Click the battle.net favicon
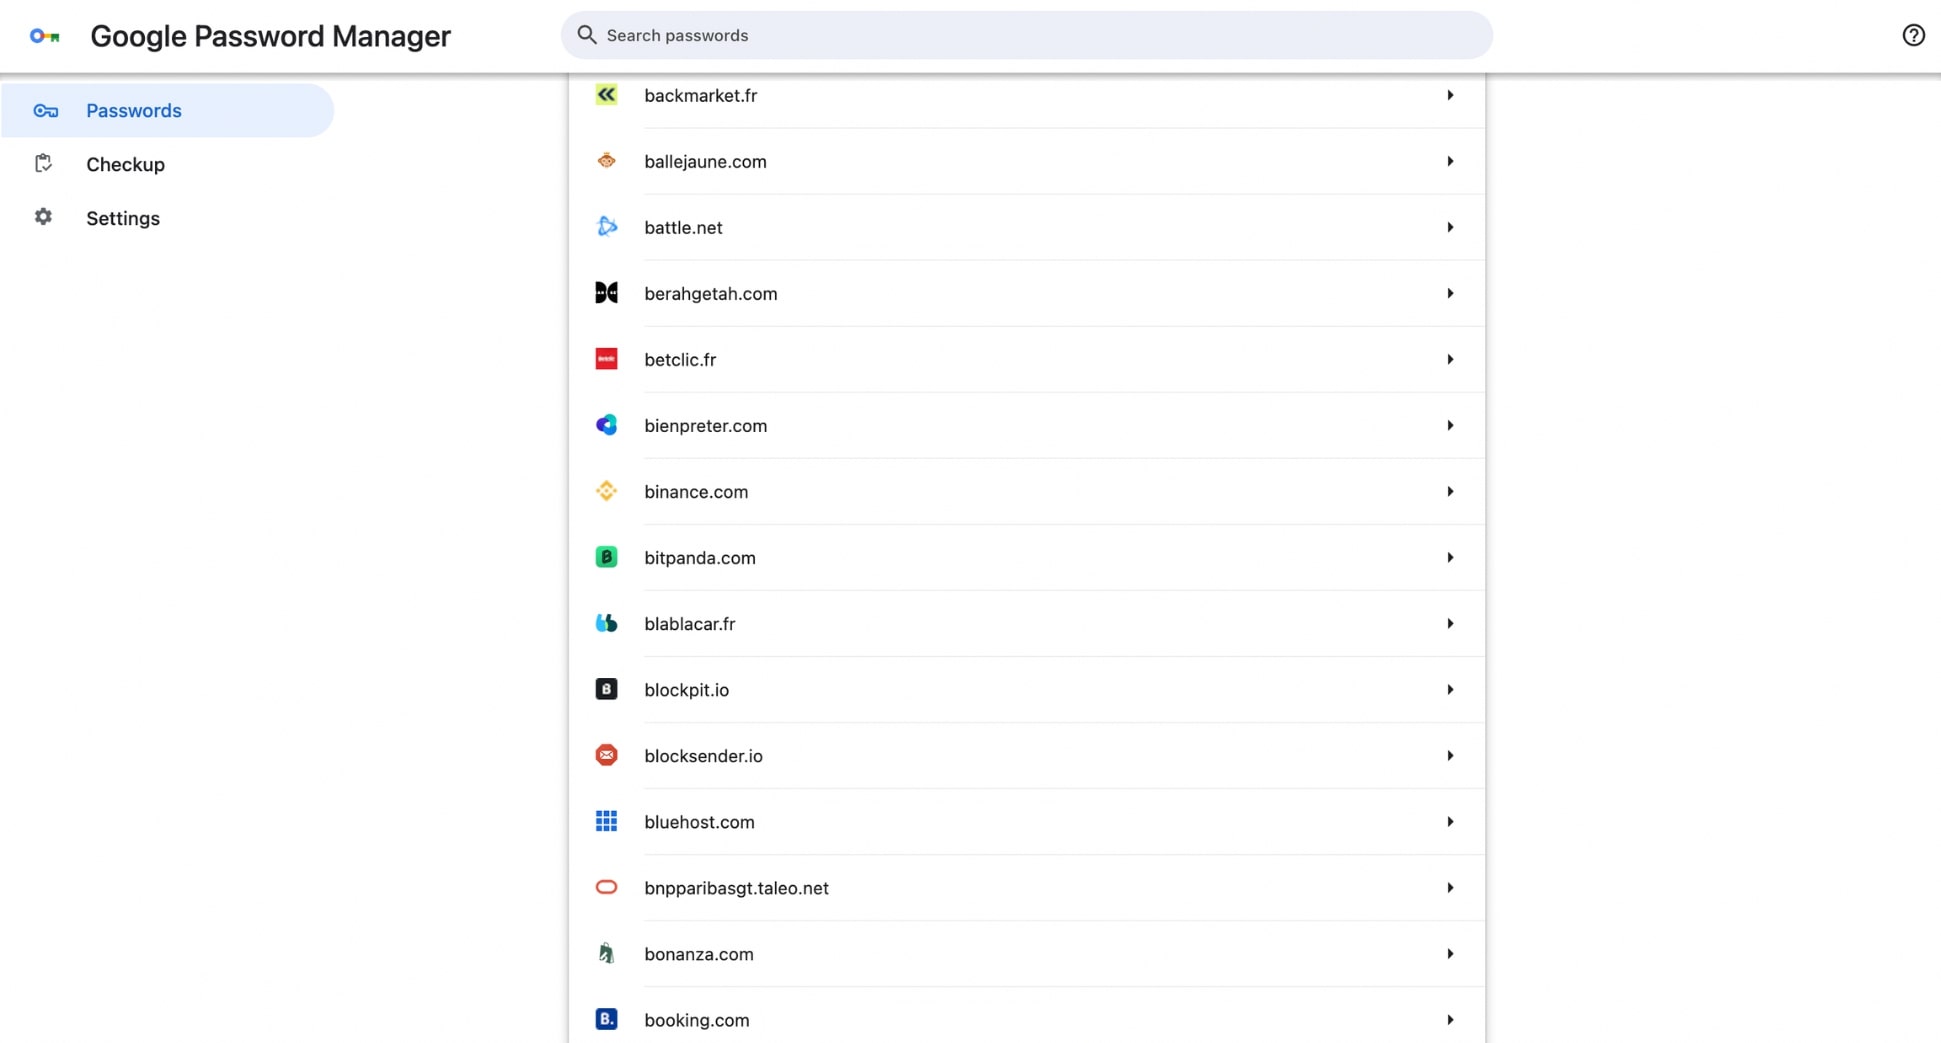The width and height of the screenshot is (1941, 1043). click(x=606, y=227)
